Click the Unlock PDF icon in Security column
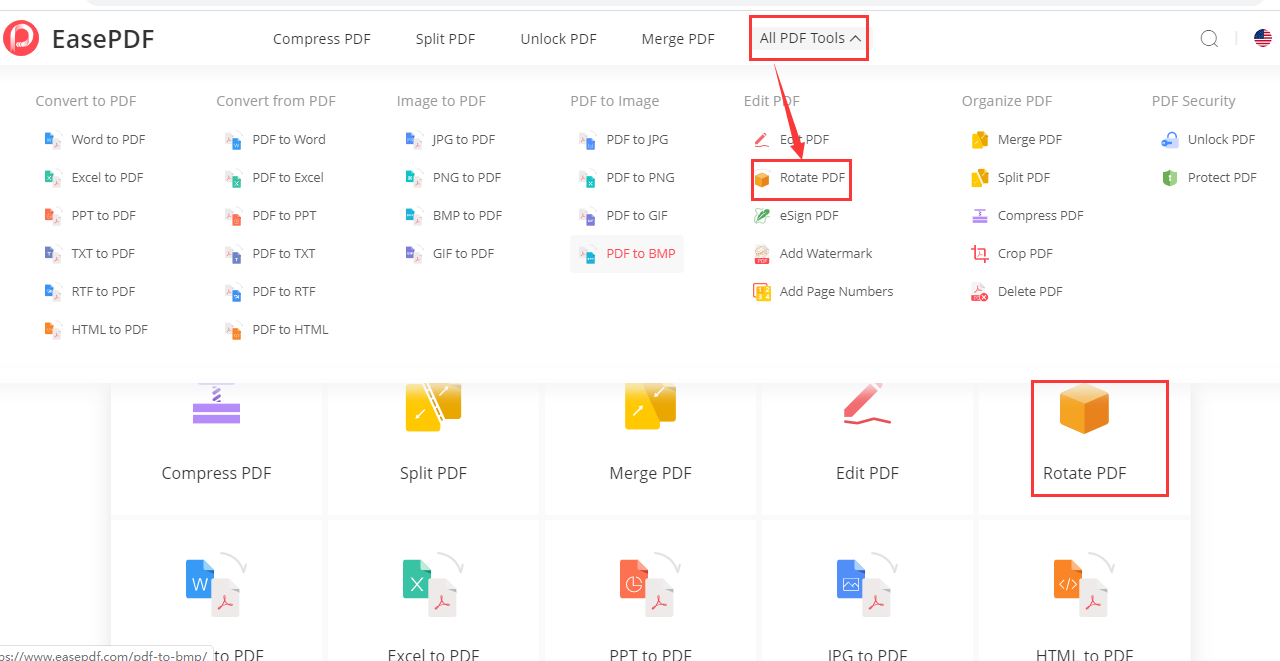This screenshot has height=661, width=1280. click(x=1170, y=140)
